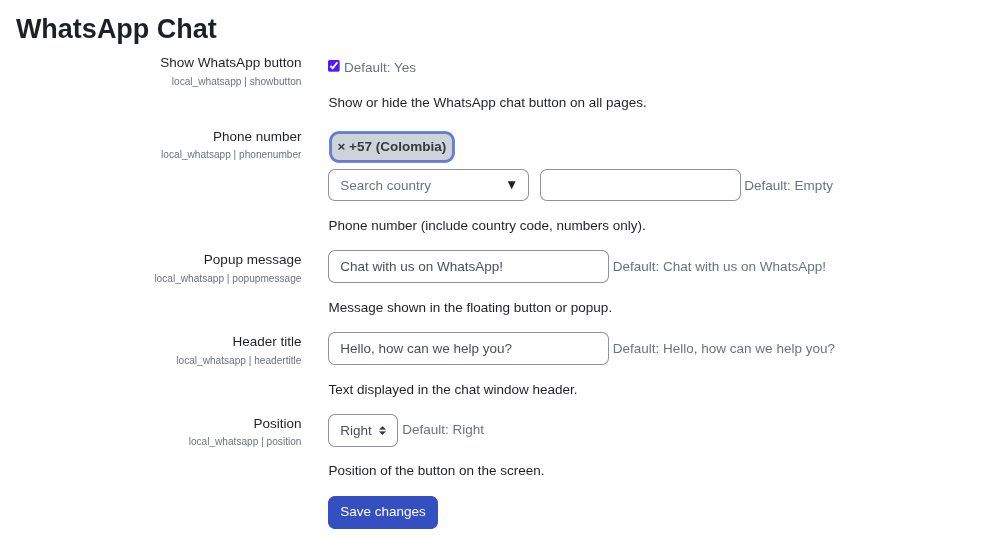
Task: Click the "Show WhatsApp button" setting label
Action: tap(230, 63)
